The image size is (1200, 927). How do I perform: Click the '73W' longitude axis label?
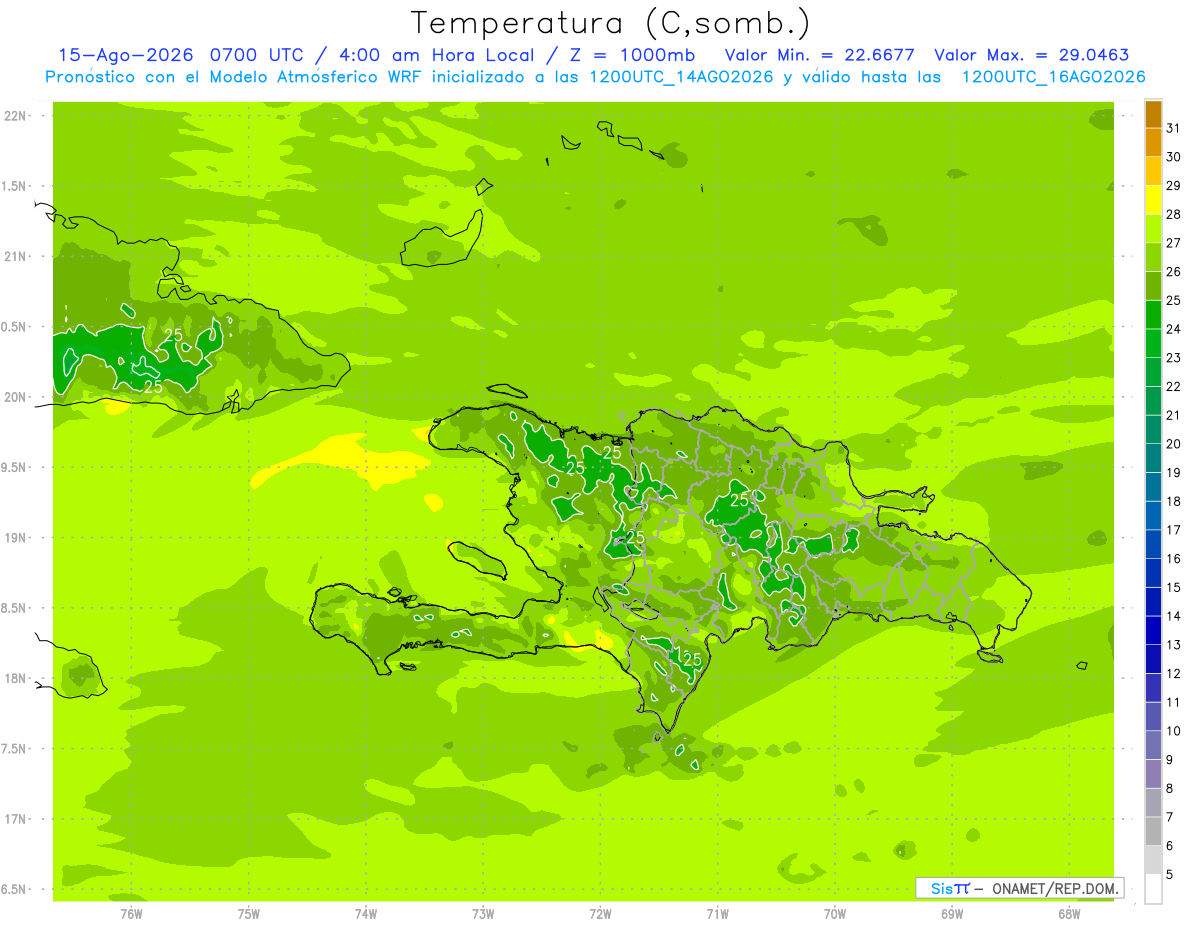point(483,914)
